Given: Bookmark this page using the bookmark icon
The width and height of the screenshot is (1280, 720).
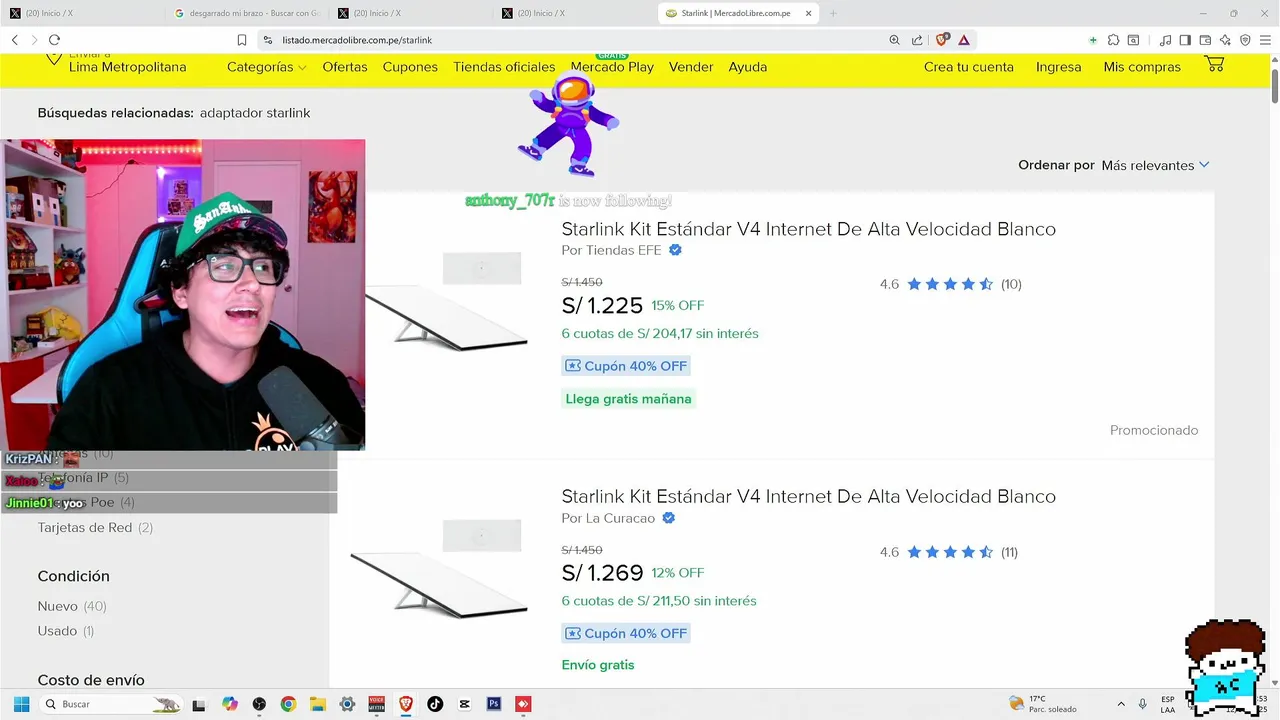Looking at the screenshot, I should tap(242, 40).
